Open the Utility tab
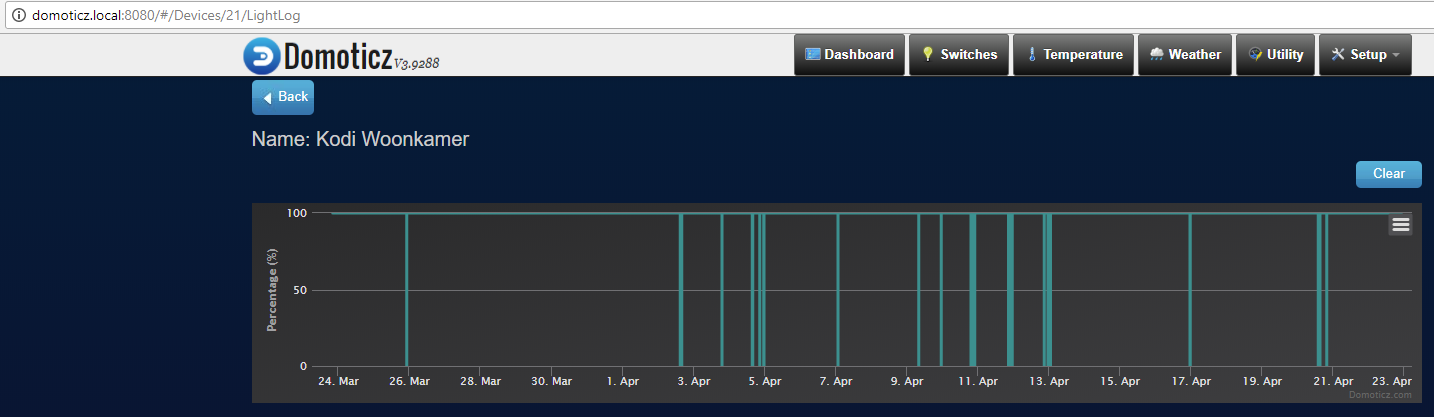 (1276, 55)
